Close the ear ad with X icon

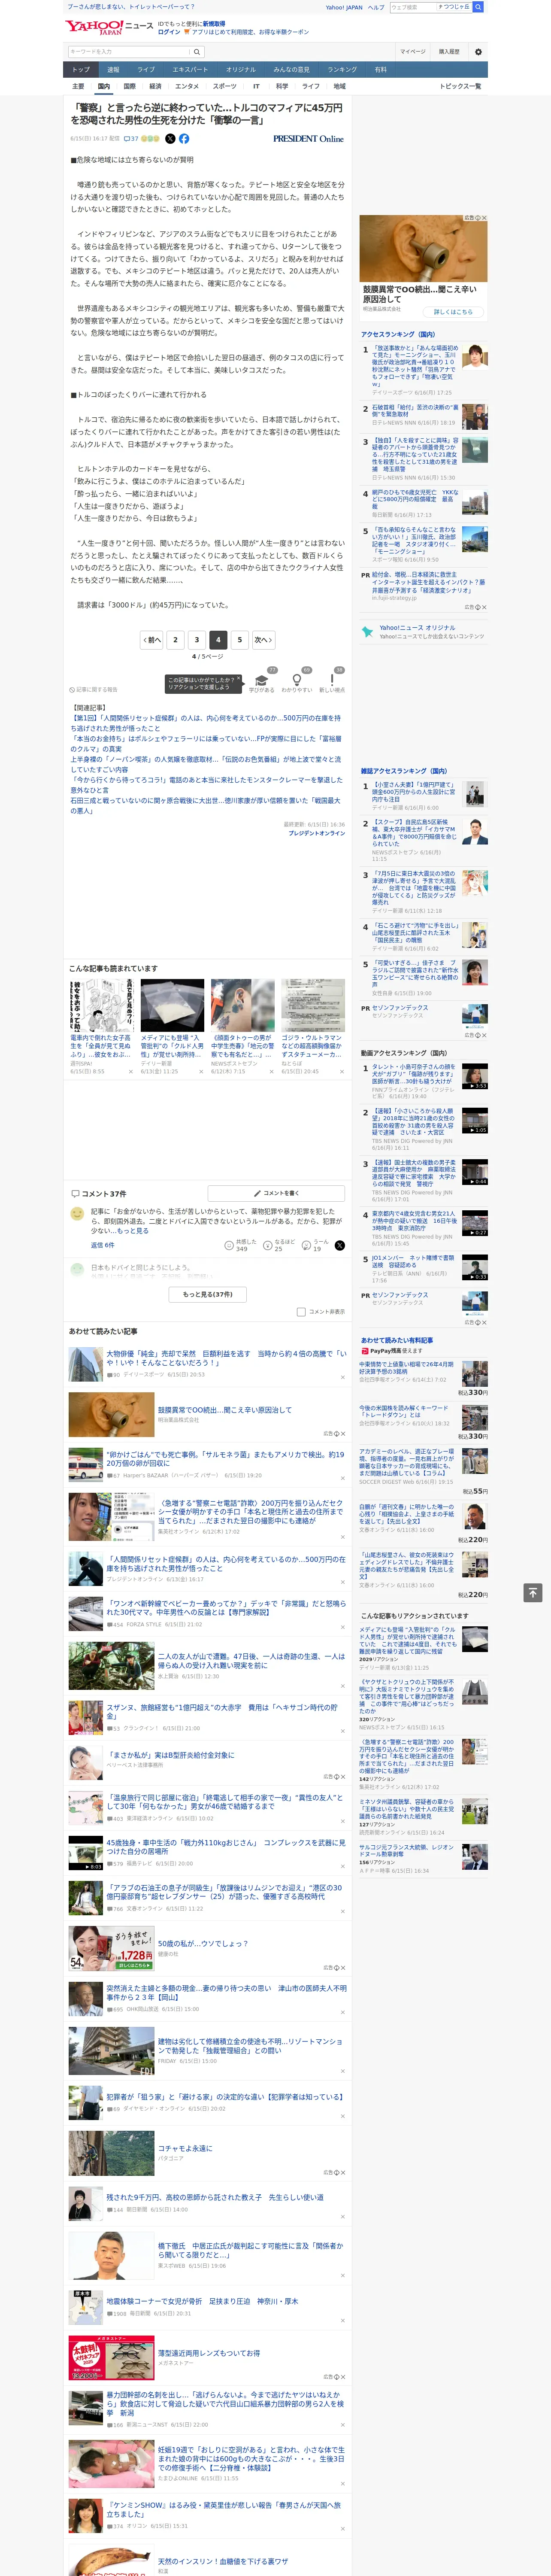click(484, 218)
